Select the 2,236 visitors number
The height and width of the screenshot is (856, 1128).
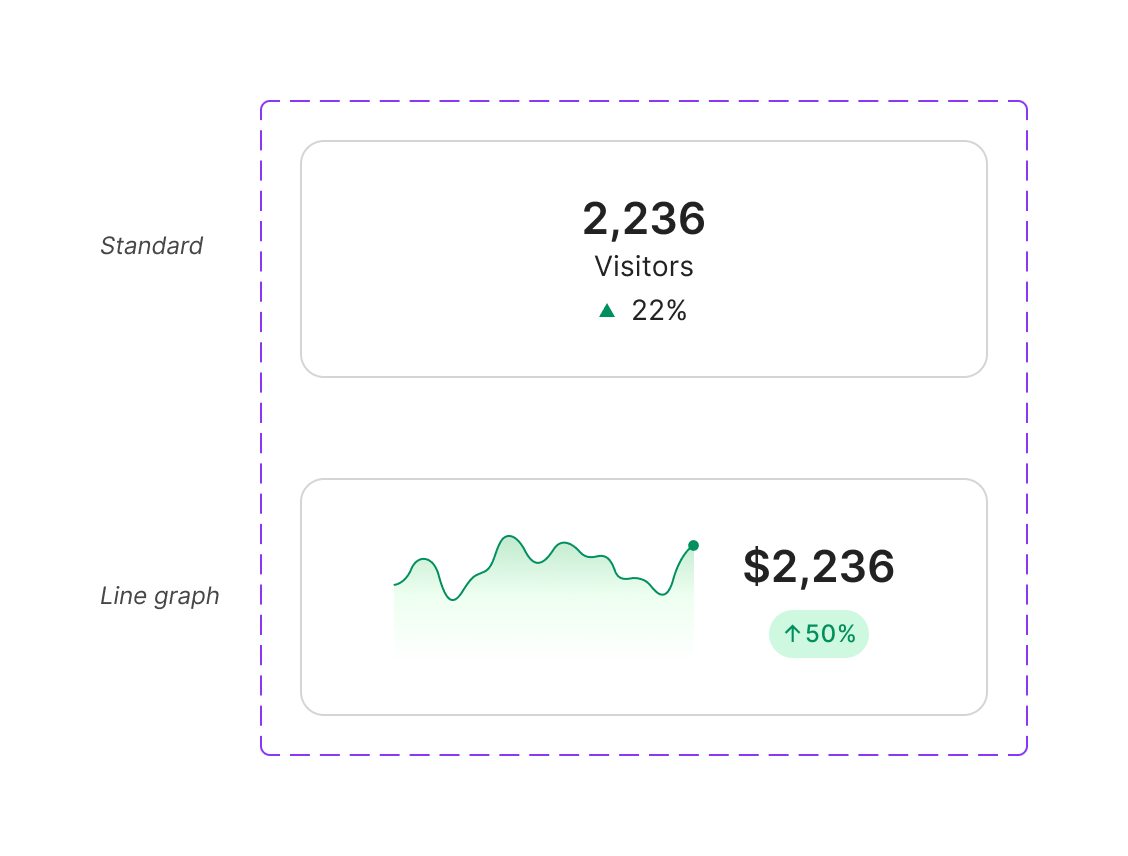pos(644,219)
